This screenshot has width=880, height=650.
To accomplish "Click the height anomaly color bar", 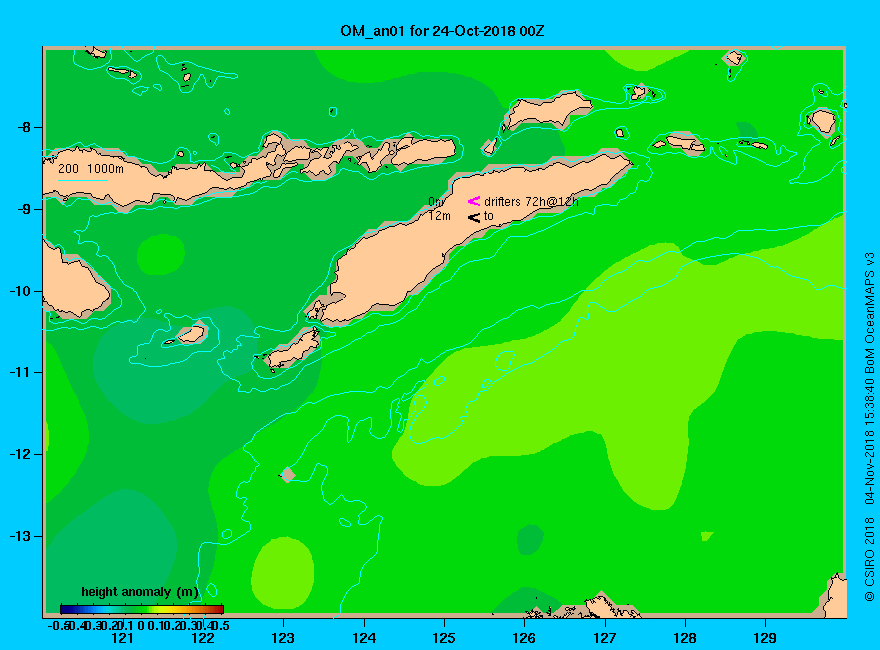I will coord(141,609).
